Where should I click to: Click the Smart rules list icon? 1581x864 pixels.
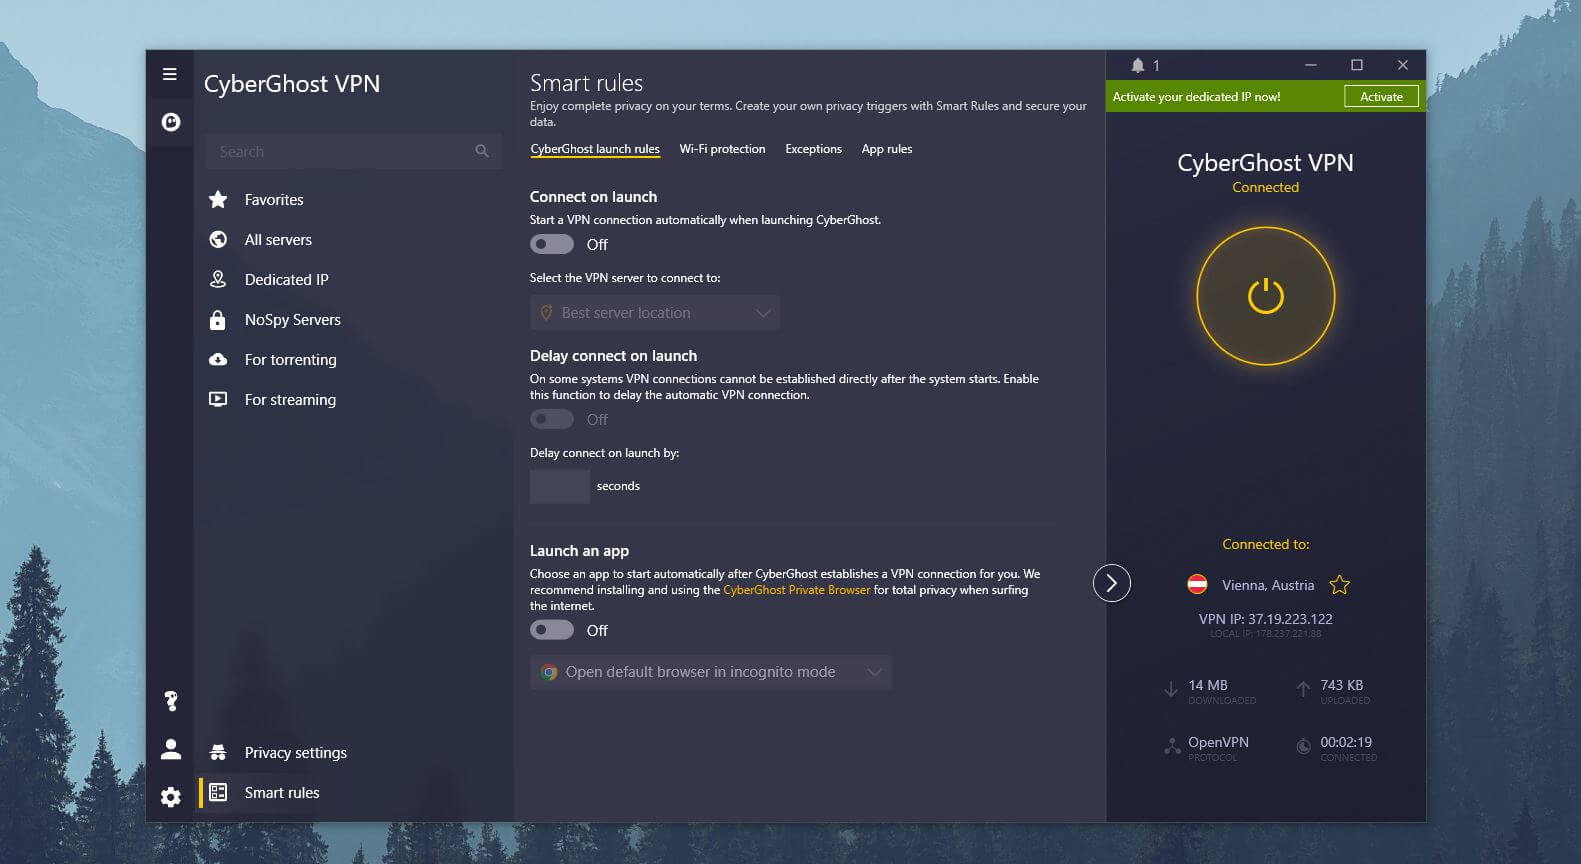[x=218, y=792]
